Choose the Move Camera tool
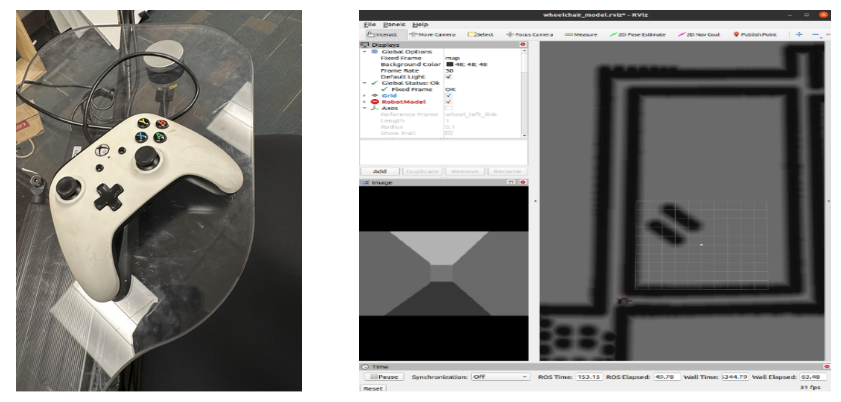The width and height of the screenshot is (841, 402). tap(432, 34)
